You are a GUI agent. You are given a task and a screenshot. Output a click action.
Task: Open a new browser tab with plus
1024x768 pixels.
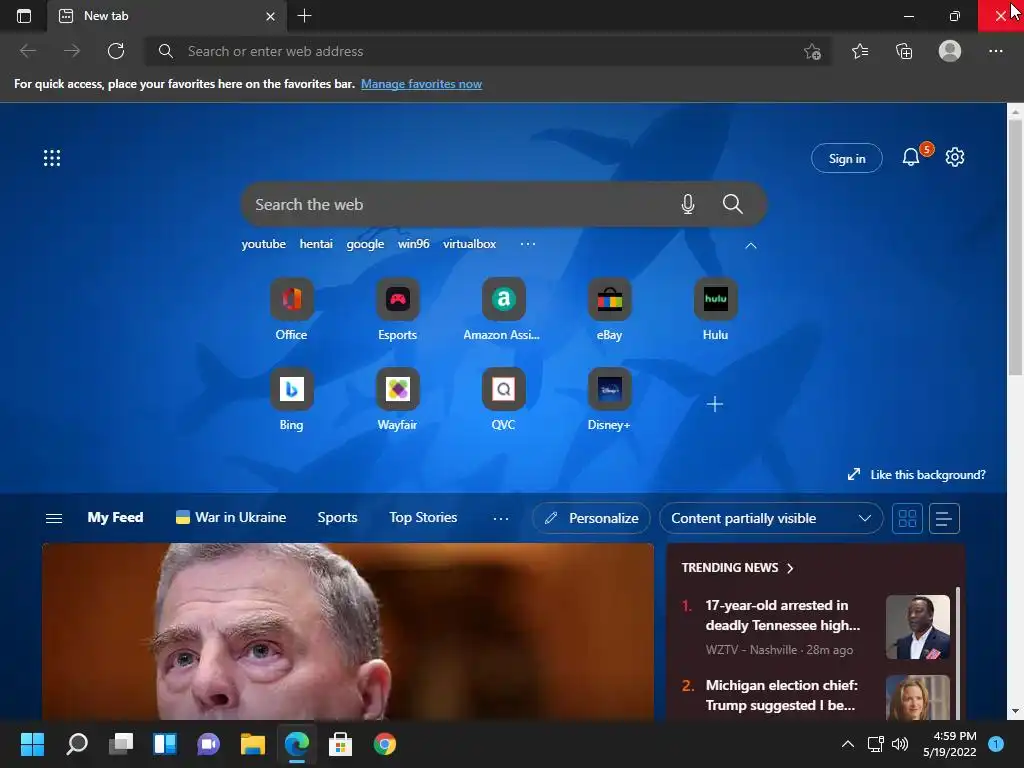click(304, 16)
